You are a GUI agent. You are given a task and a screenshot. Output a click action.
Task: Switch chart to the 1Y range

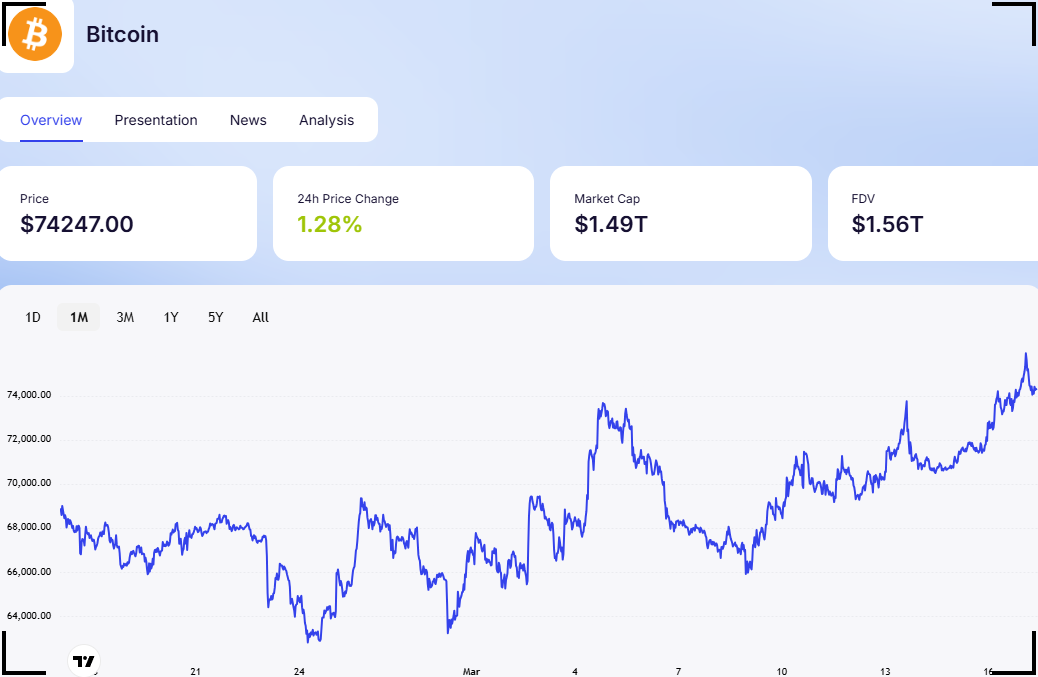point(171,317)
